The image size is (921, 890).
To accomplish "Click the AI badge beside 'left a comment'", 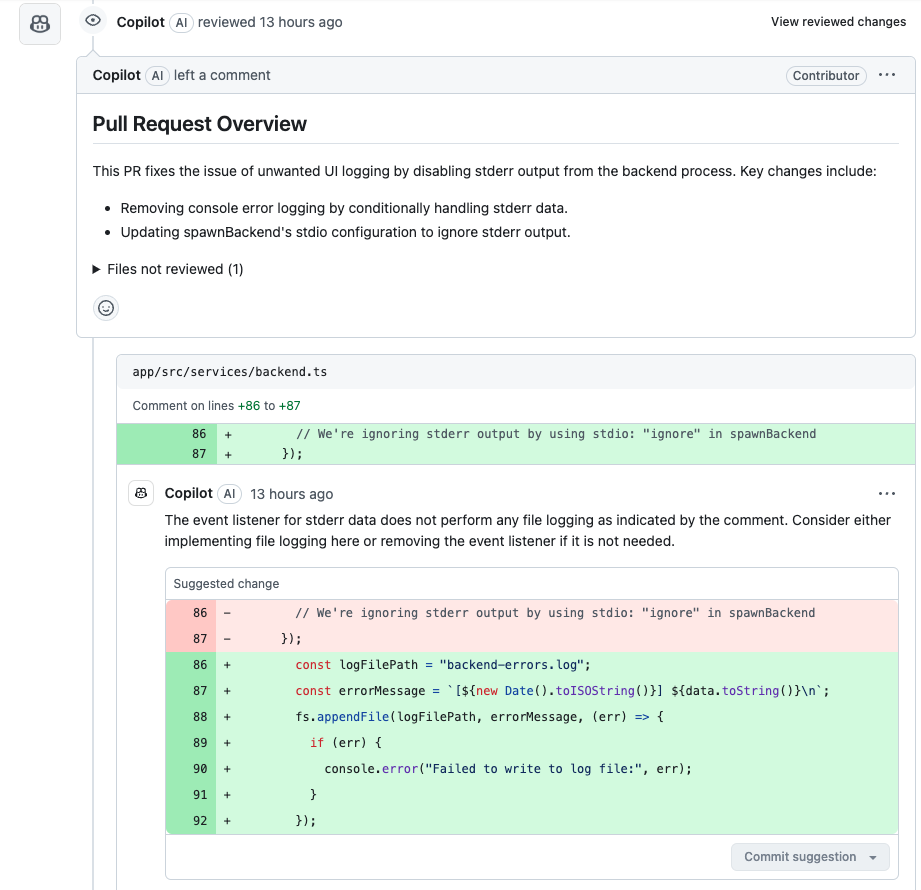I will point(157,75).
